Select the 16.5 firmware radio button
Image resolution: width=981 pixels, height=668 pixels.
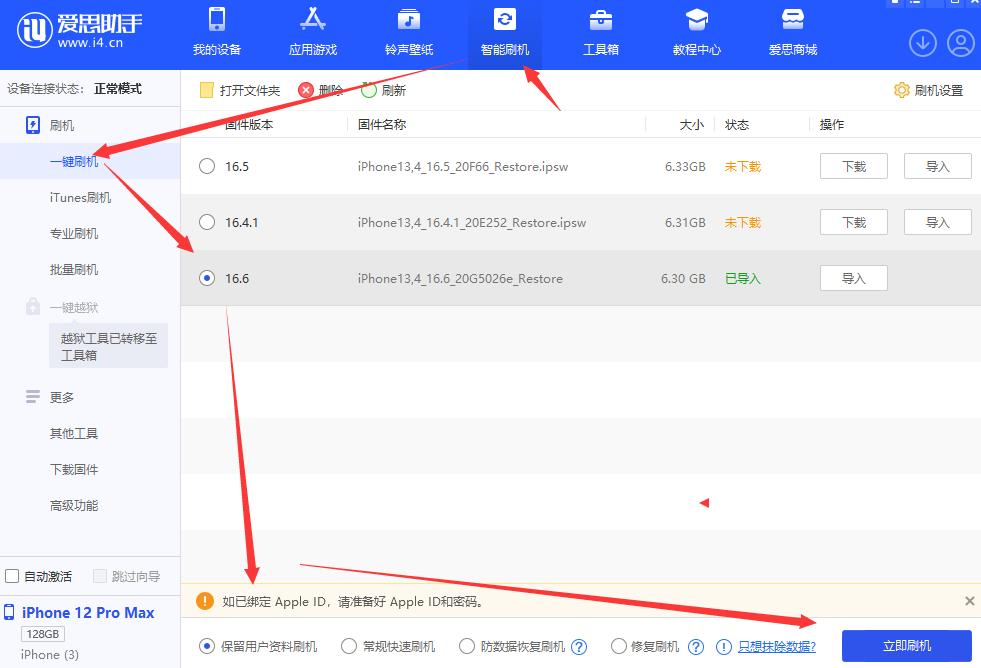(207, 166)
